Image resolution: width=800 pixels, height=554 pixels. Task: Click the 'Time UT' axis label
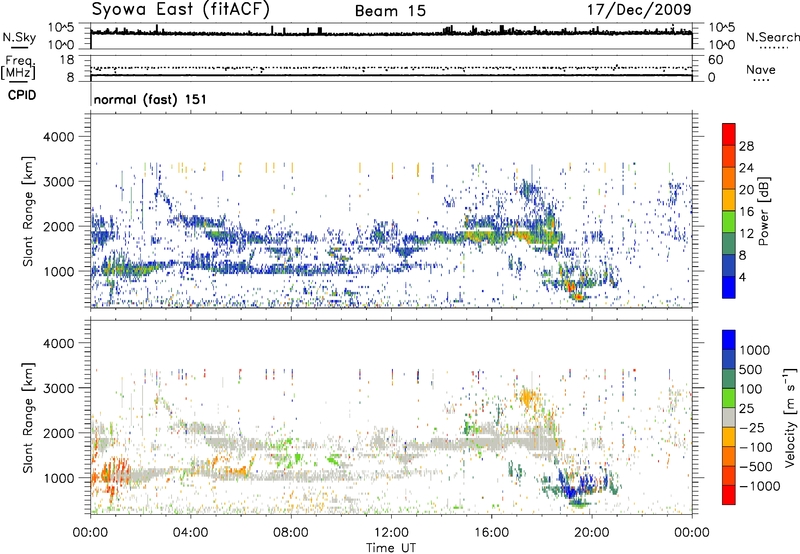tap(391, 548)
